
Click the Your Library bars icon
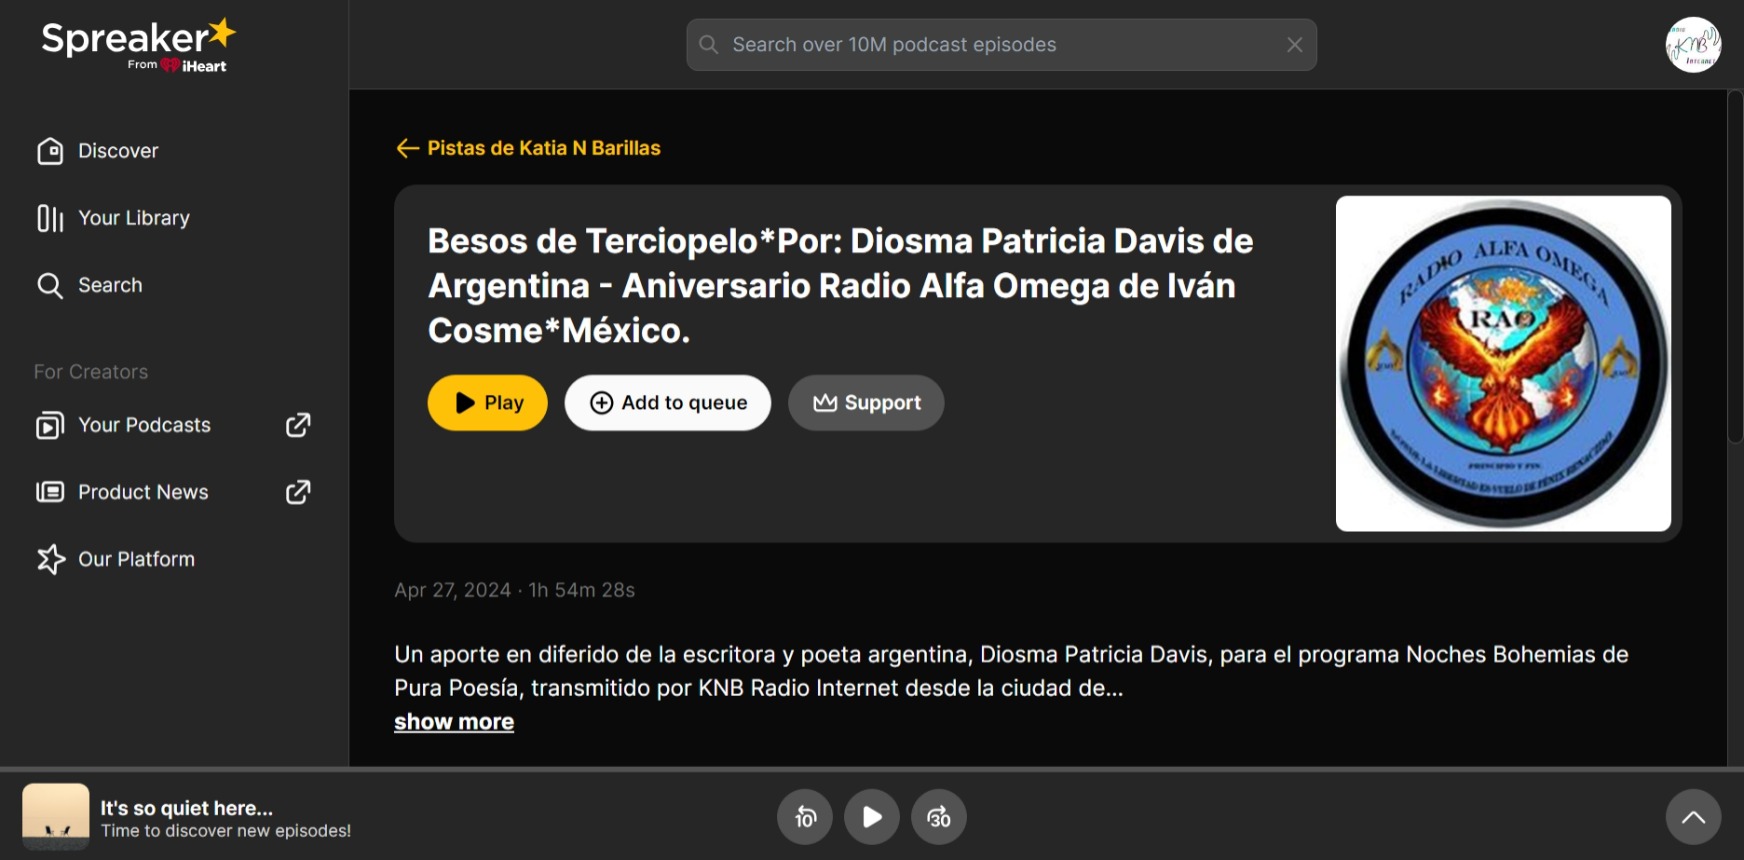(50, 218)
